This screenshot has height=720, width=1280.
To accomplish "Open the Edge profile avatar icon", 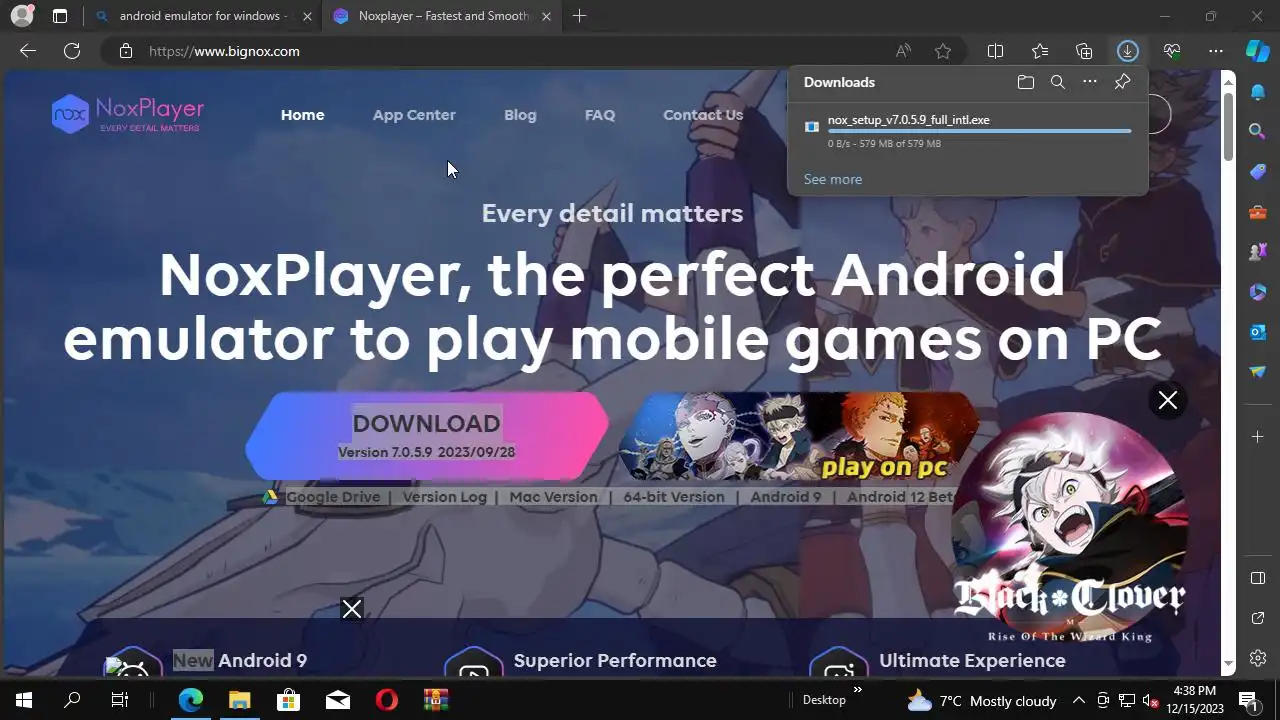I will [21, 16].
